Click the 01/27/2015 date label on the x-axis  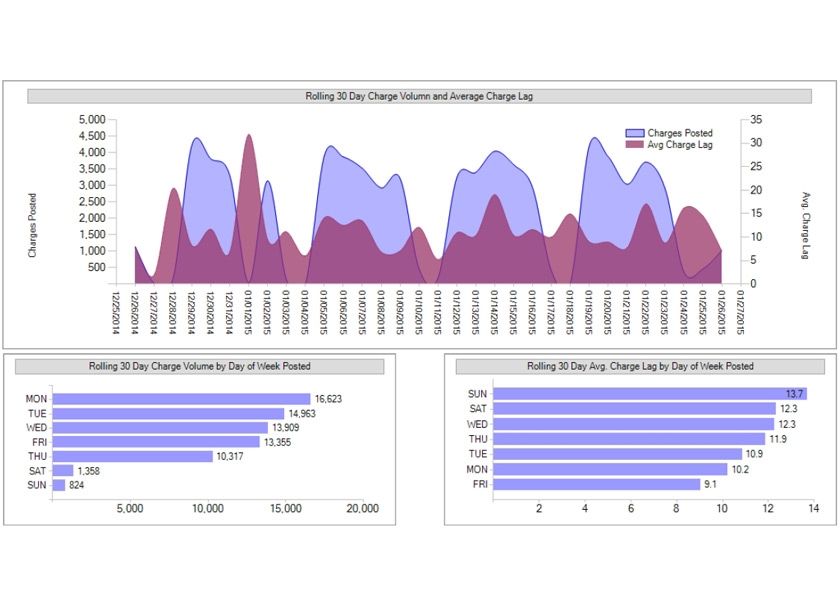[x=740, y=313]
